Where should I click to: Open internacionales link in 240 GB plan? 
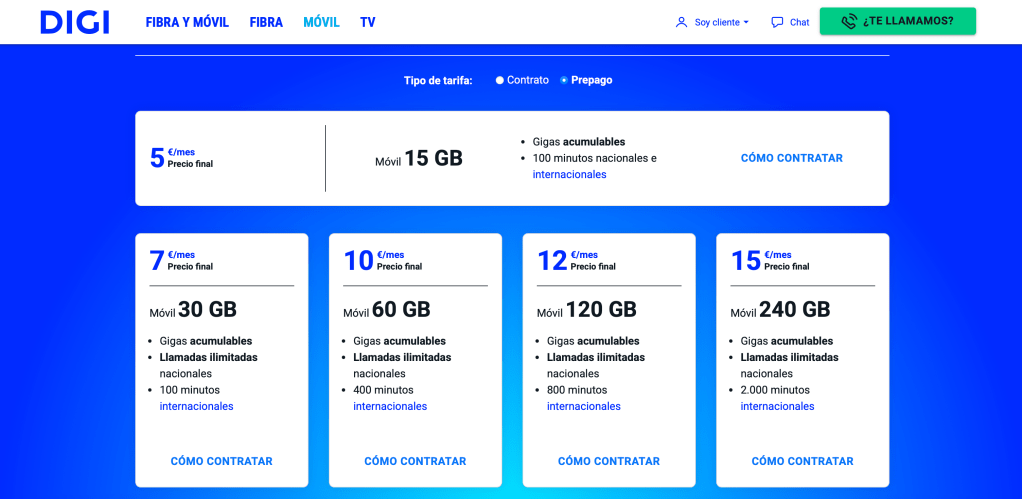pyautogui.click(x=777, y=406)
